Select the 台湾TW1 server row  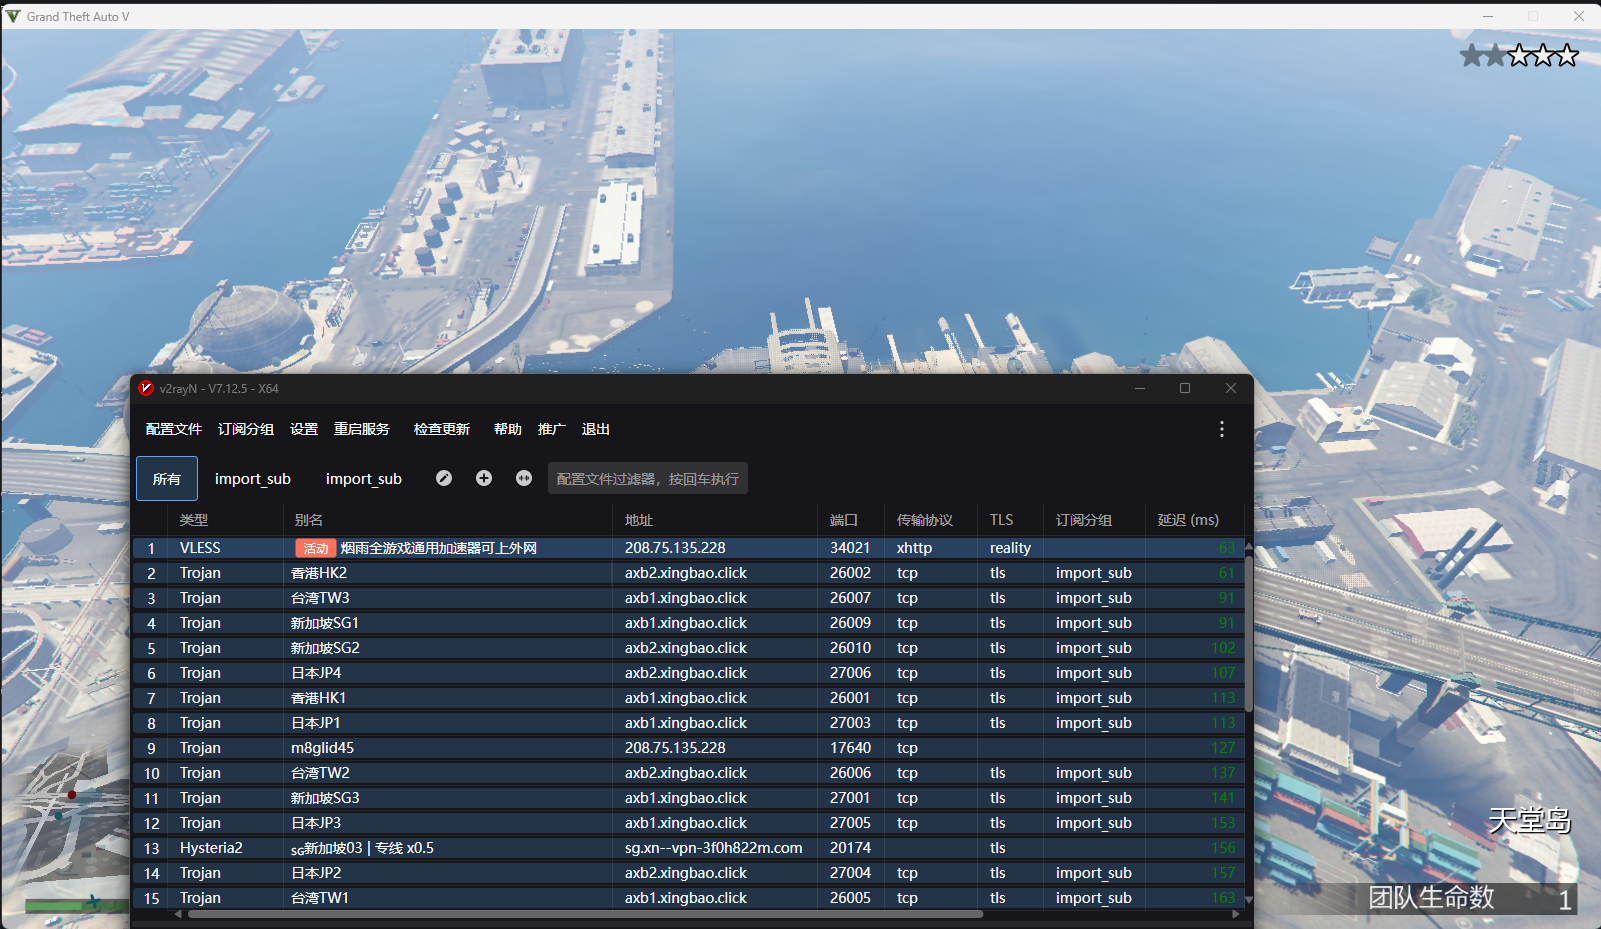pos(688,898)
